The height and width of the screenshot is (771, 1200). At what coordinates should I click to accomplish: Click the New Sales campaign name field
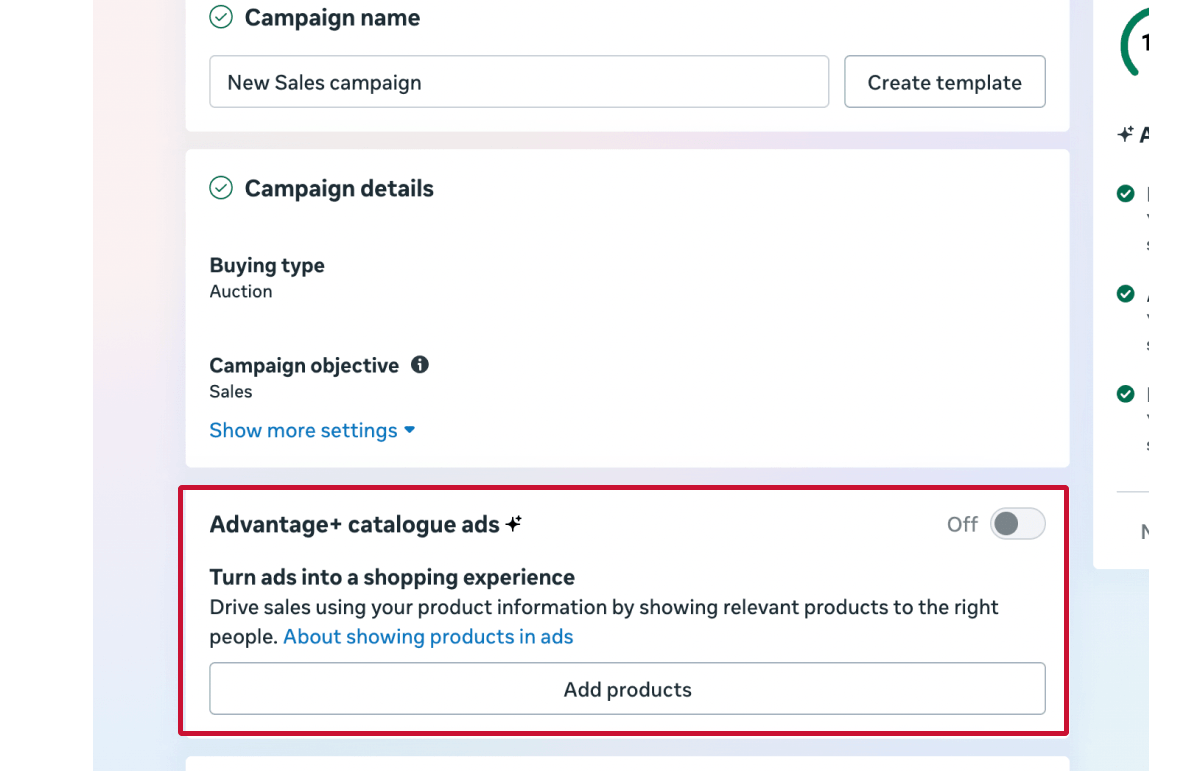[518, 82]
